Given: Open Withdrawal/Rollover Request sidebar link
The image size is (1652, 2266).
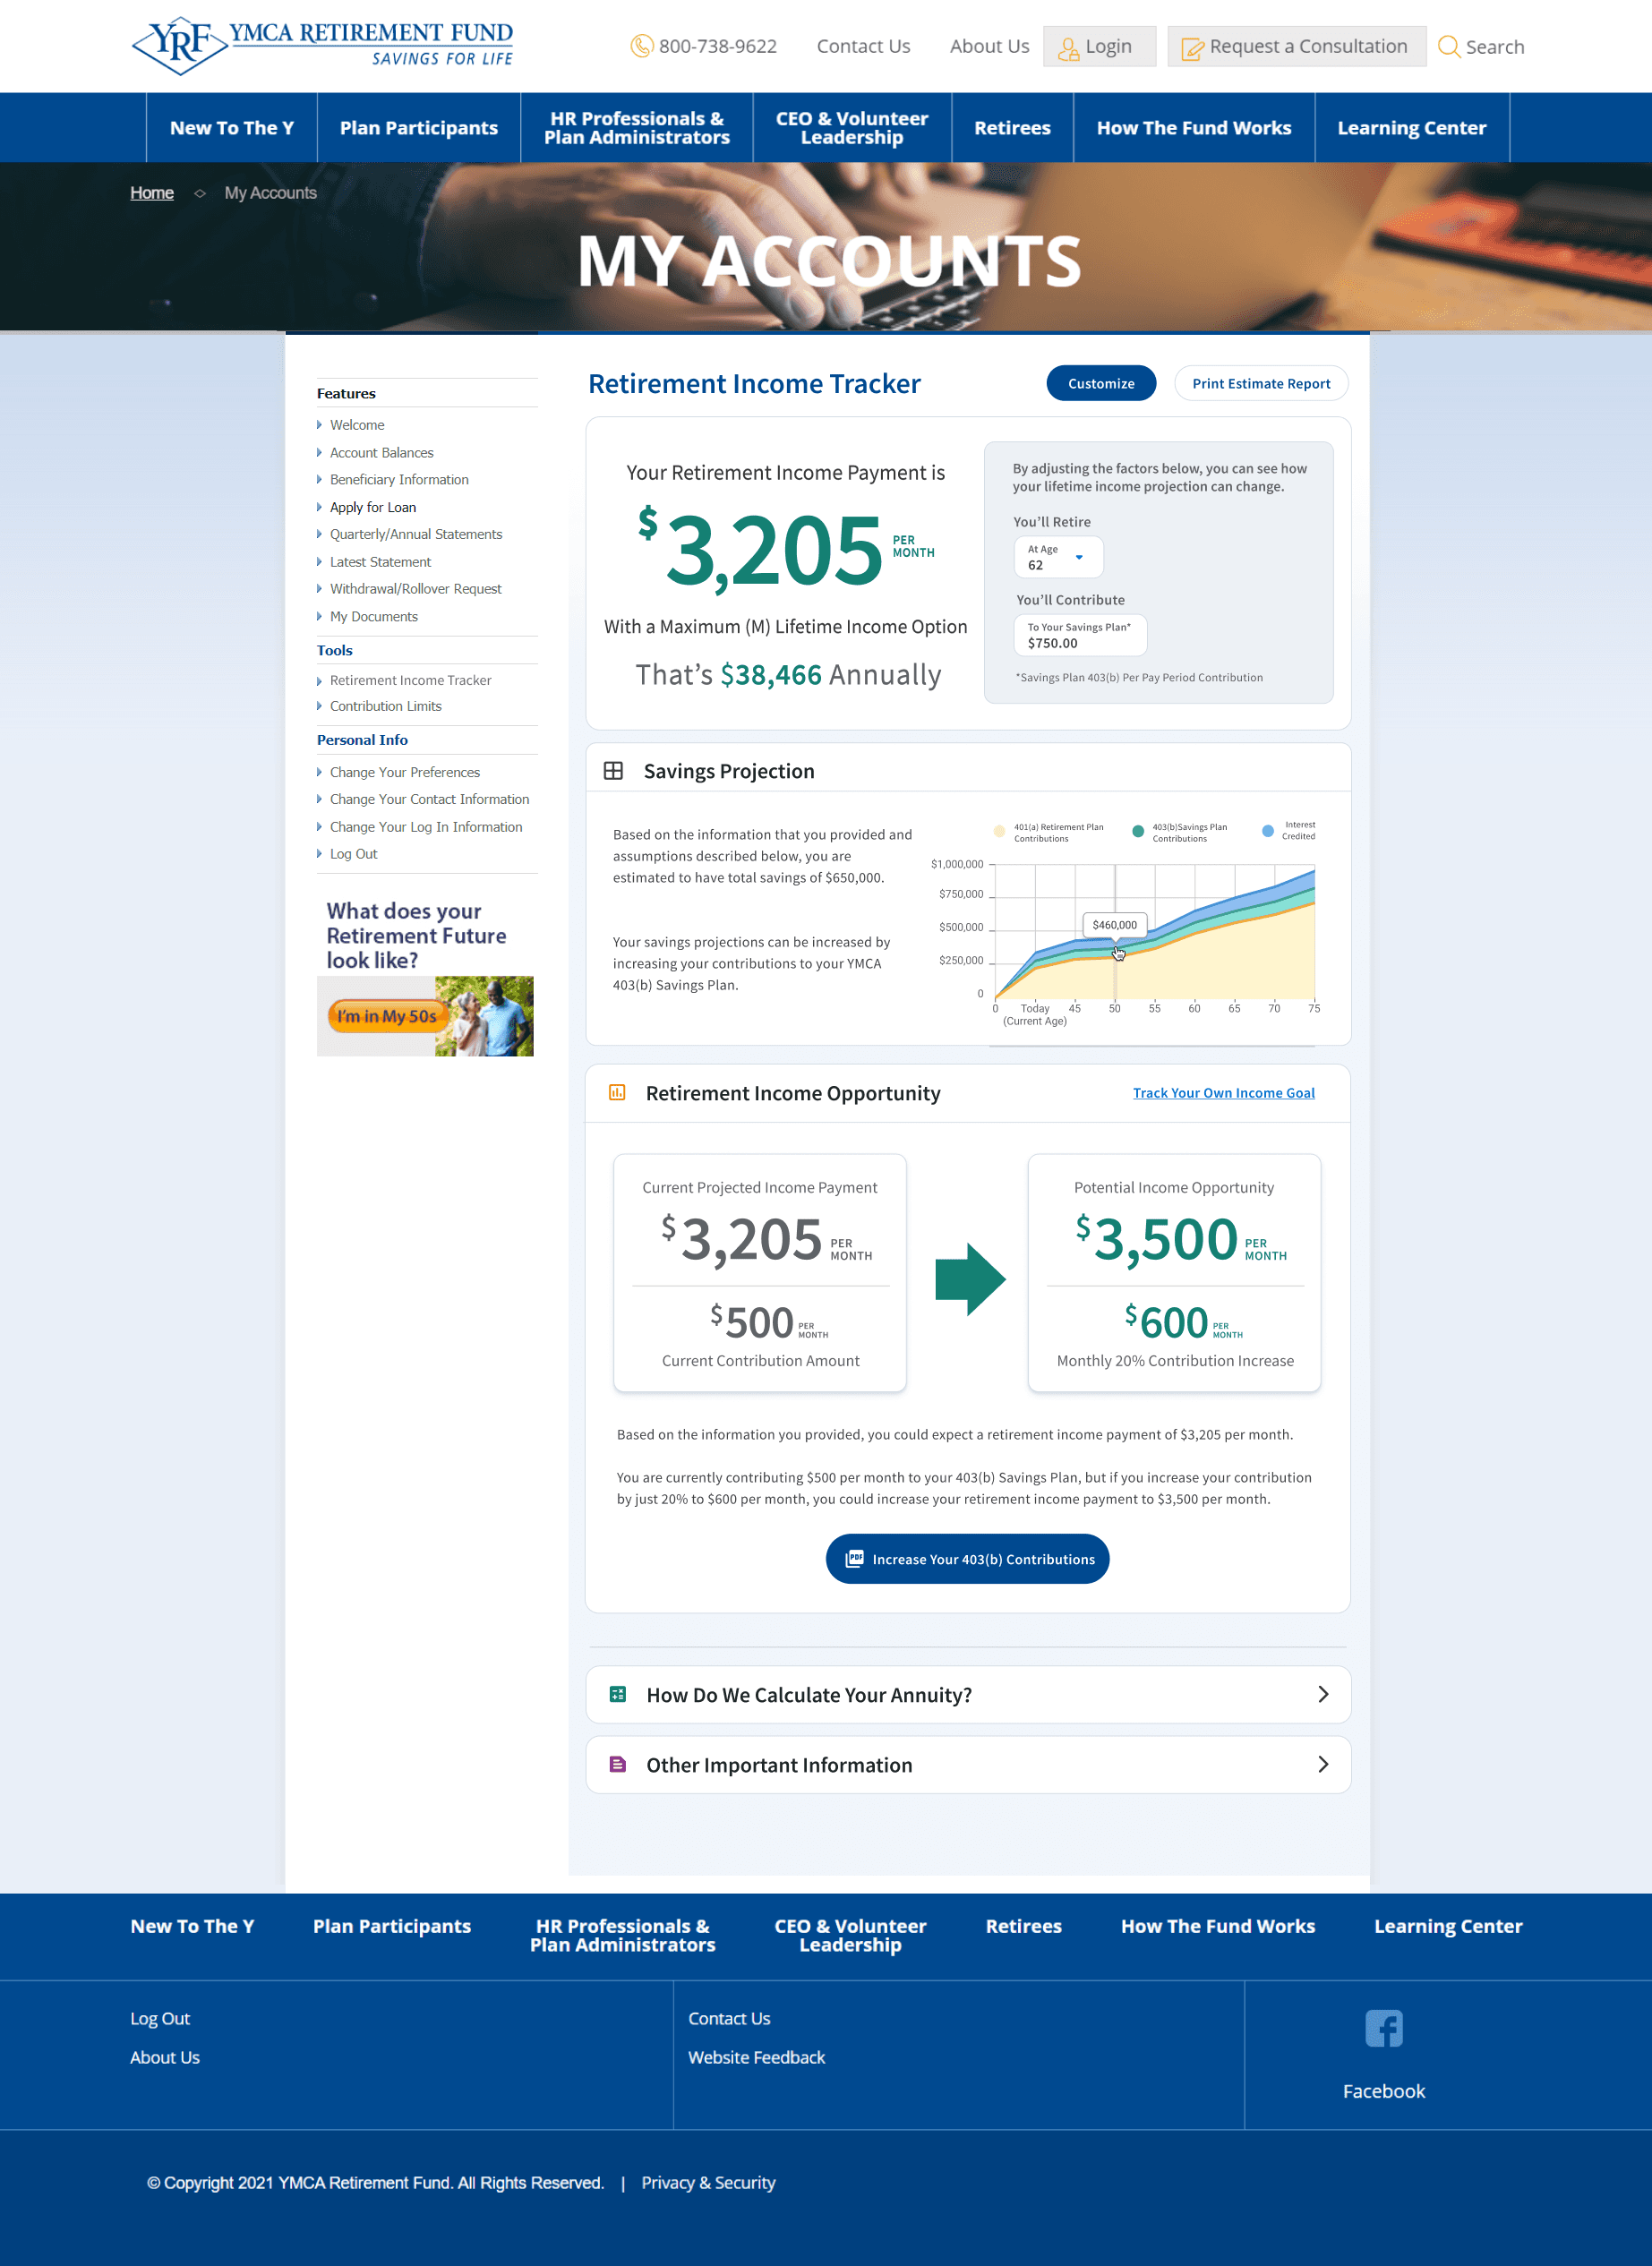Looking at the screenshot, I should 416,589.
